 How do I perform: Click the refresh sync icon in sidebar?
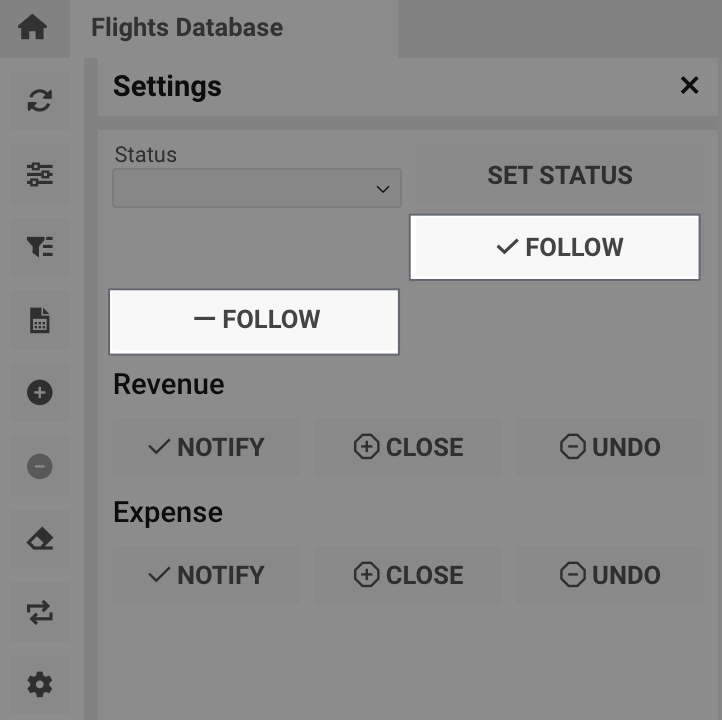point(40,101)
